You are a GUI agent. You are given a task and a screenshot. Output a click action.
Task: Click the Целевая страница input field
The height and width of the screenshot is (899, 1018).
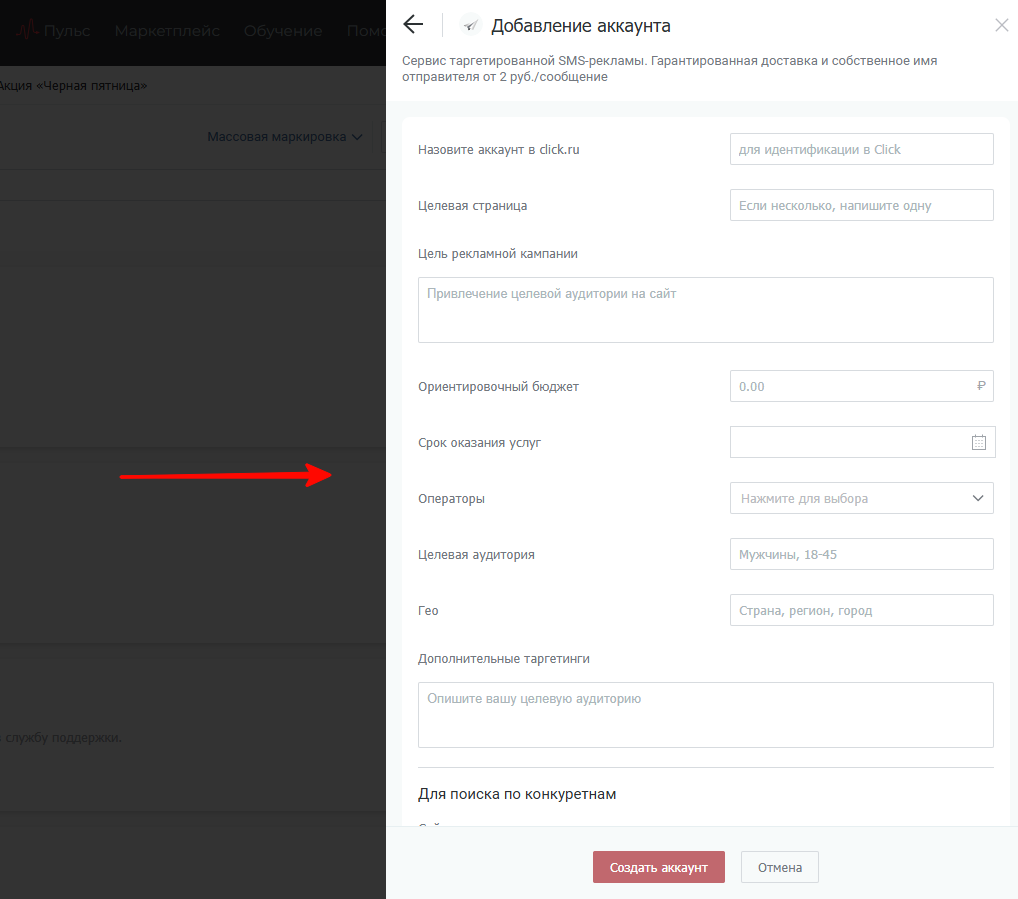(x=861, y=205)
